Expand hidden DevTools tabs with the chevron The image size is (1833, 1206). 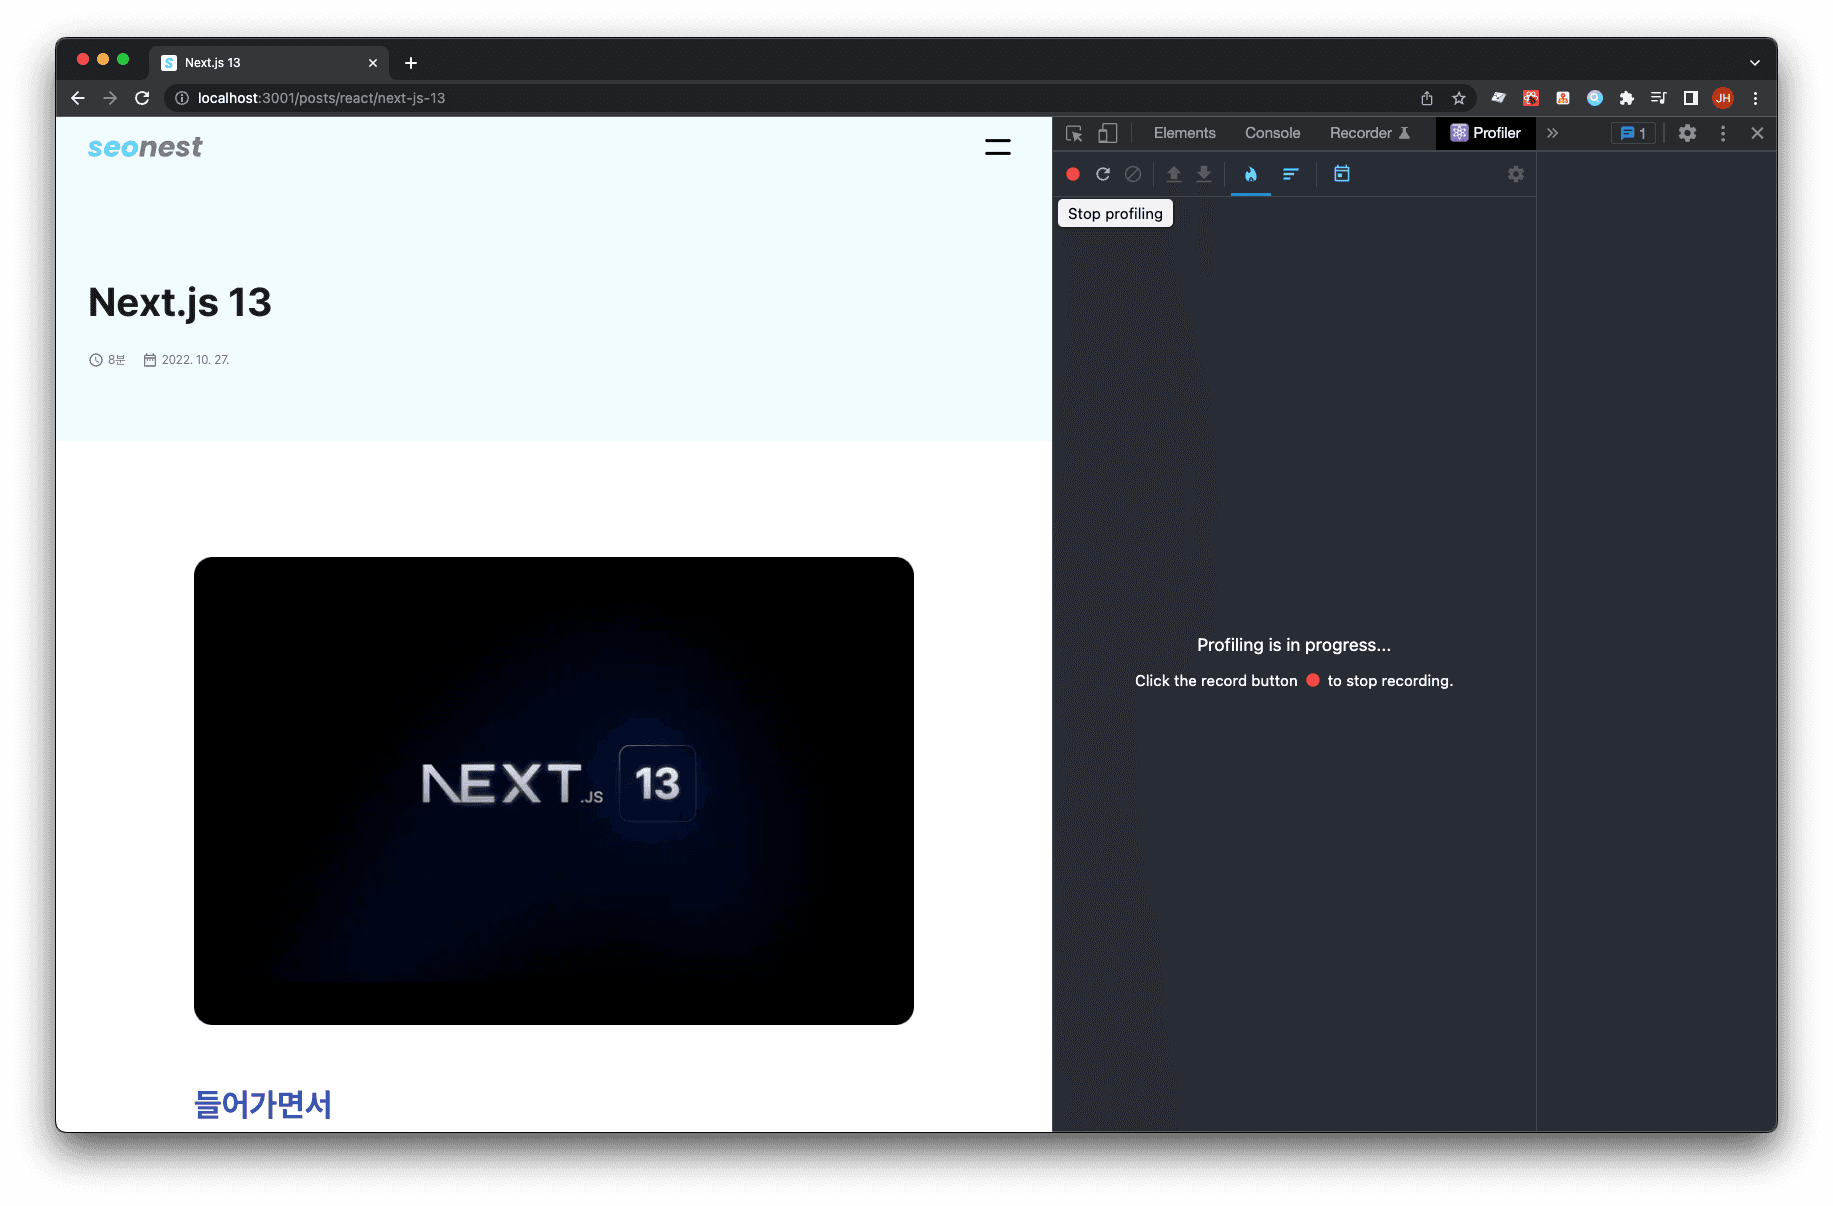click(1552, 133)
